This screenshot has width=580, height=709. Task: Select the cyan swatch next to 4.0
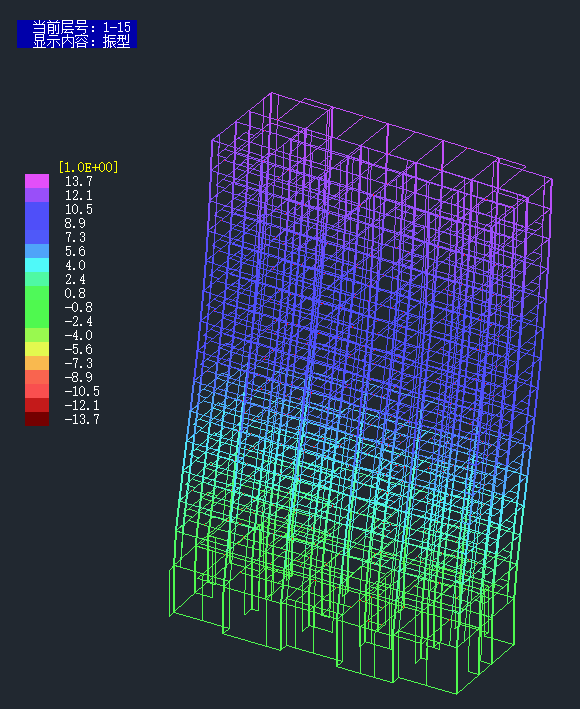pyautogui.click(x=37, y=265)
